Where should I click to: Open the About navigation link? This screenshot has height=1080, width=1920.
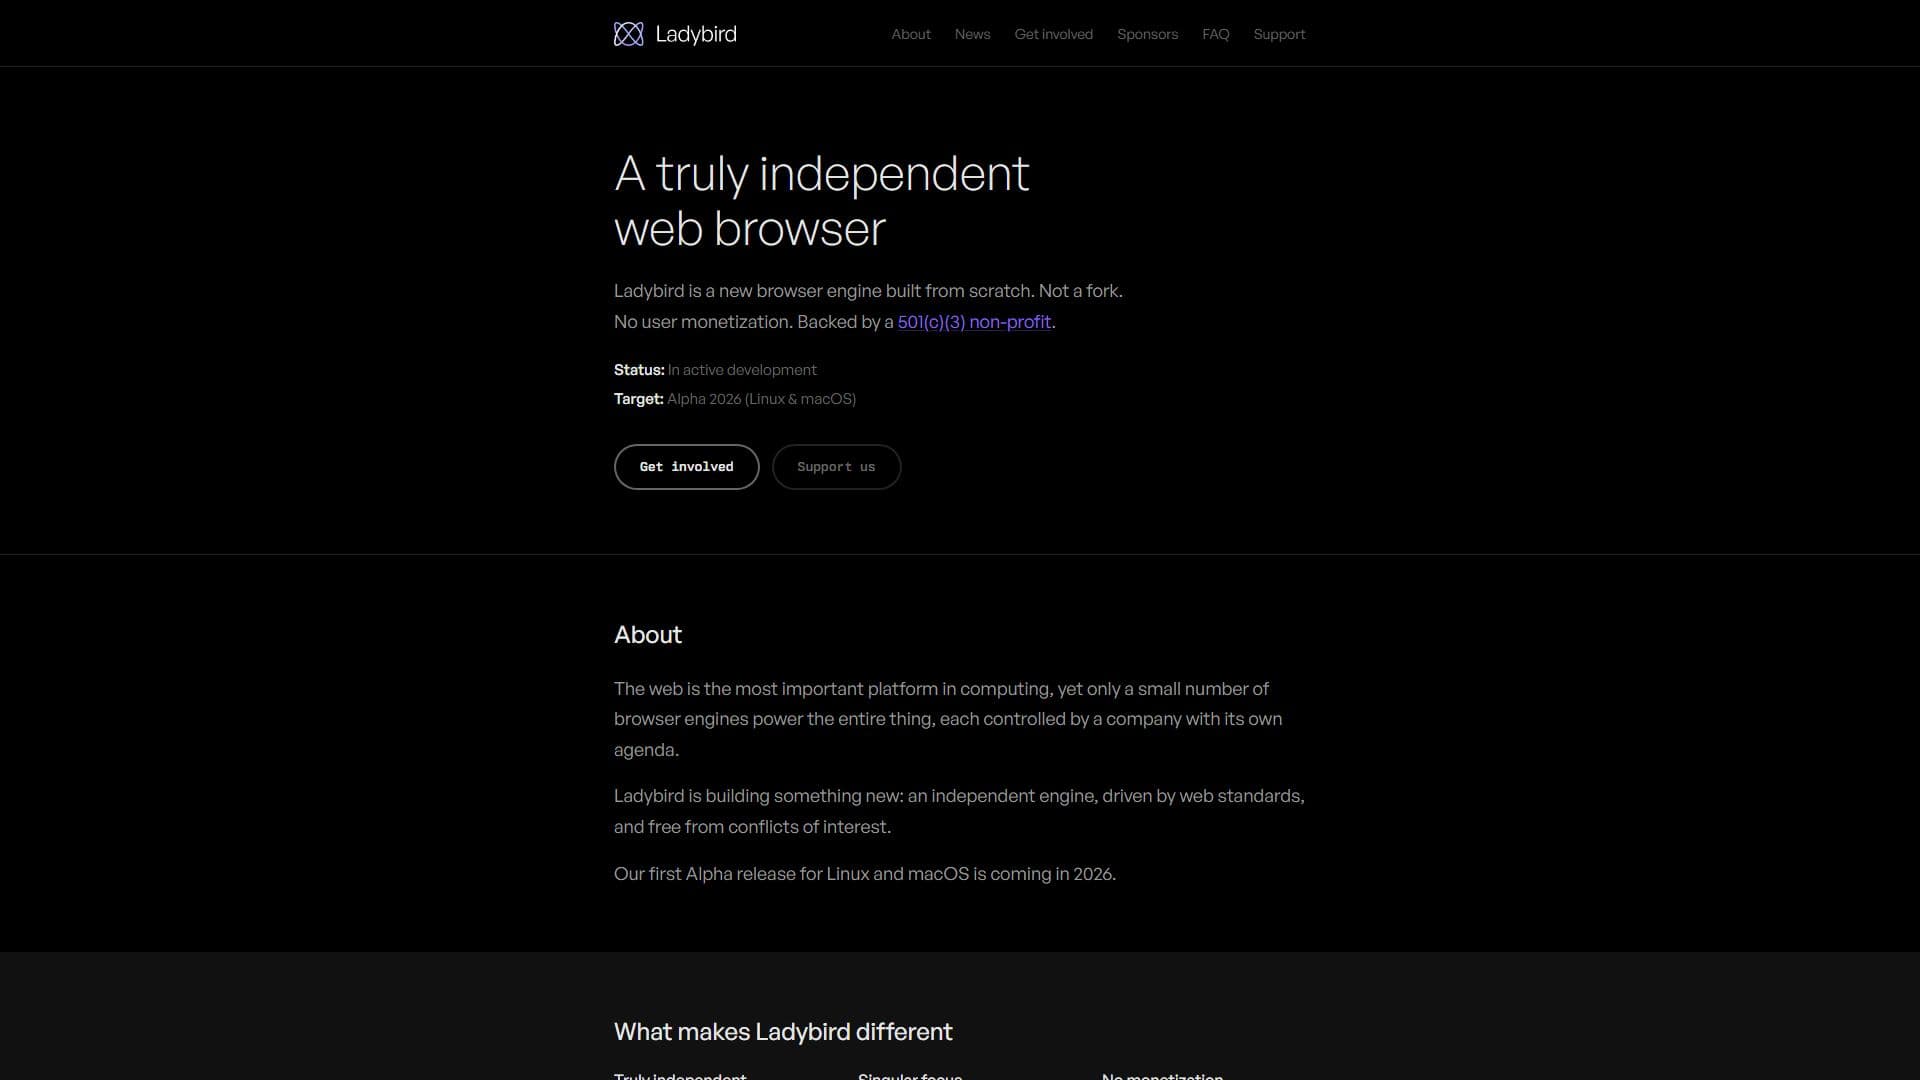[x=911, y=34]
